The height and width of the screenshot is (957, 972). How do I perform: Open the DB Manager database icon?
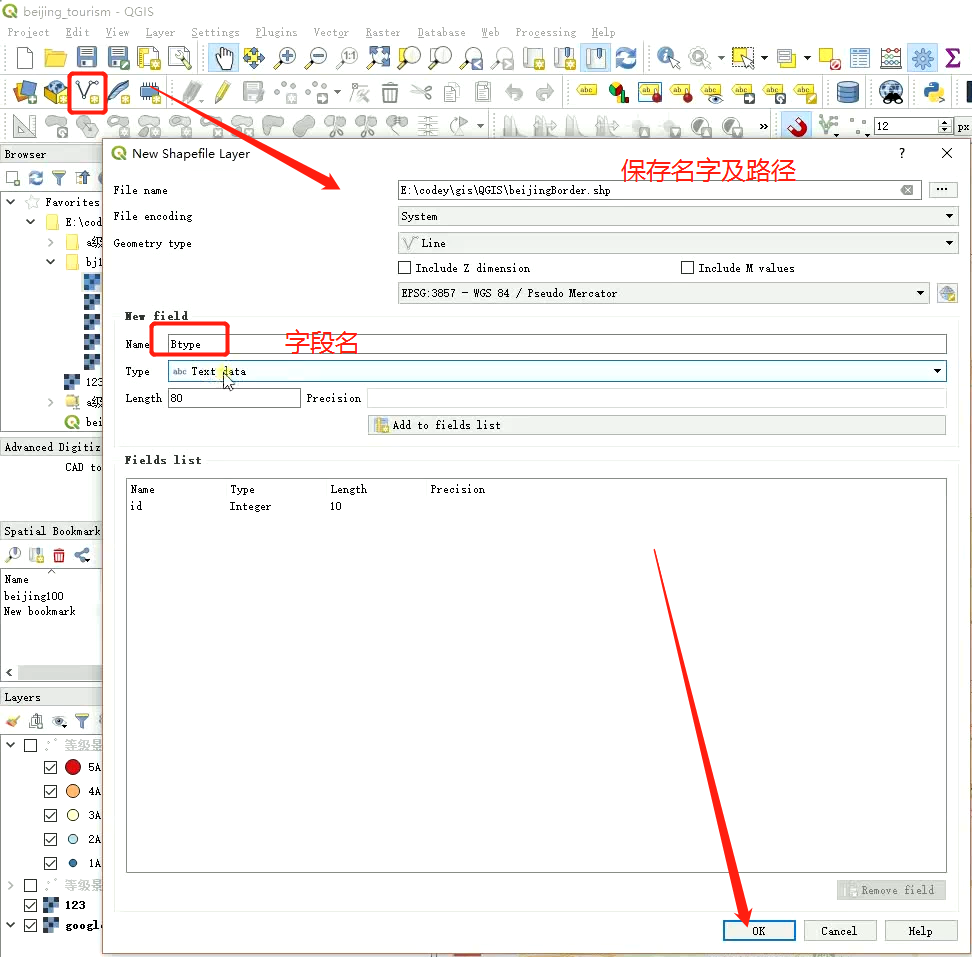coord(847,92)
